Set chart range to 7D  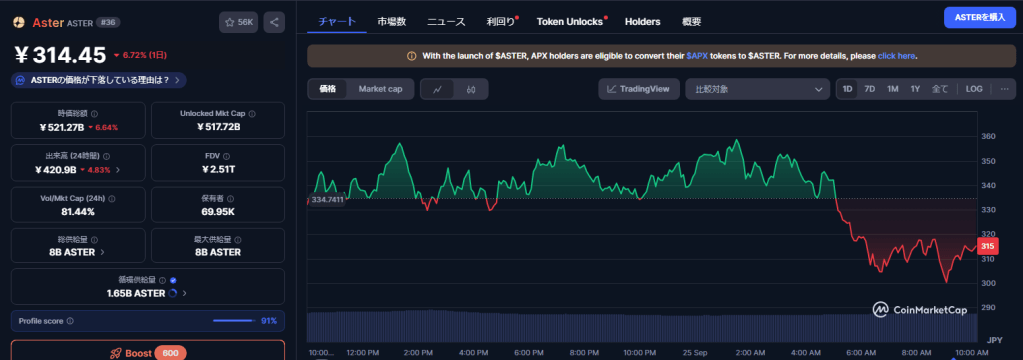coord(870,89)
